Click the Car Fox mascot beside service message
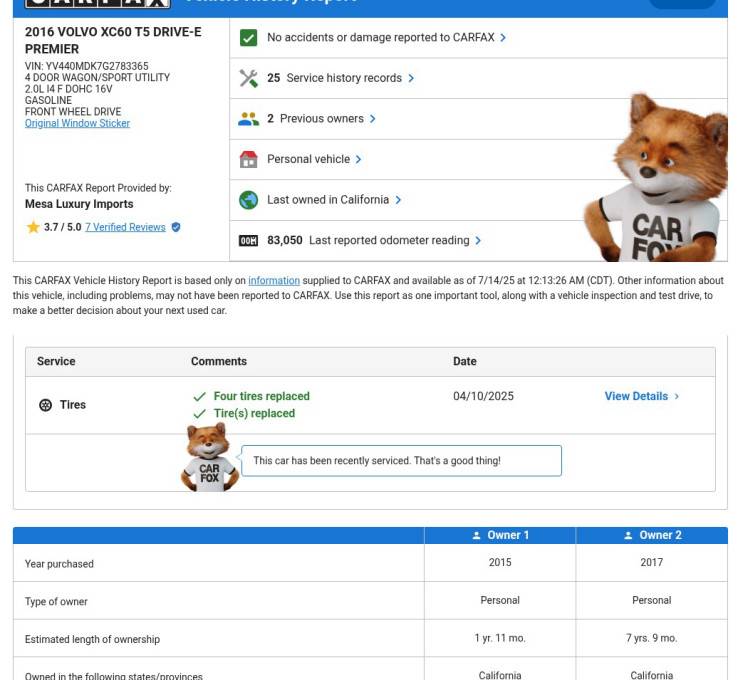Image resolution: width=743 pixels, height=680 pixels. [x=209, y=457]
